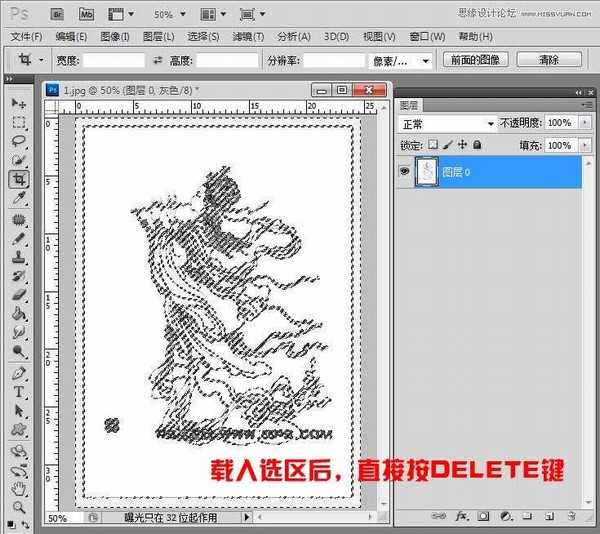This screenshot has width=600, height=534.
Task: Click the delete layer trash icon
Action: click(572, 516)
